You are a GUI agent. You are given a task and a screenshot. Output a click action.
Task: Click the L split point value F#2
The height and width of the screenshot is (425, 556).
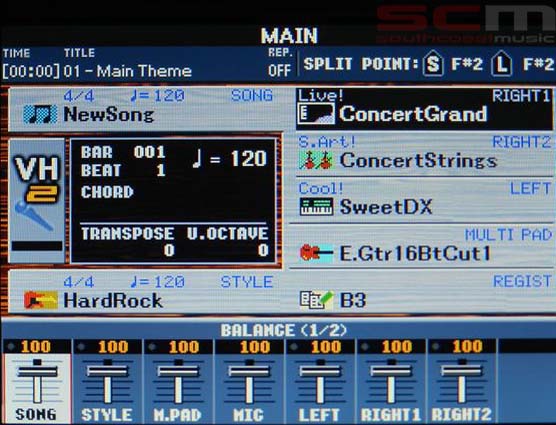click(538, 64)
